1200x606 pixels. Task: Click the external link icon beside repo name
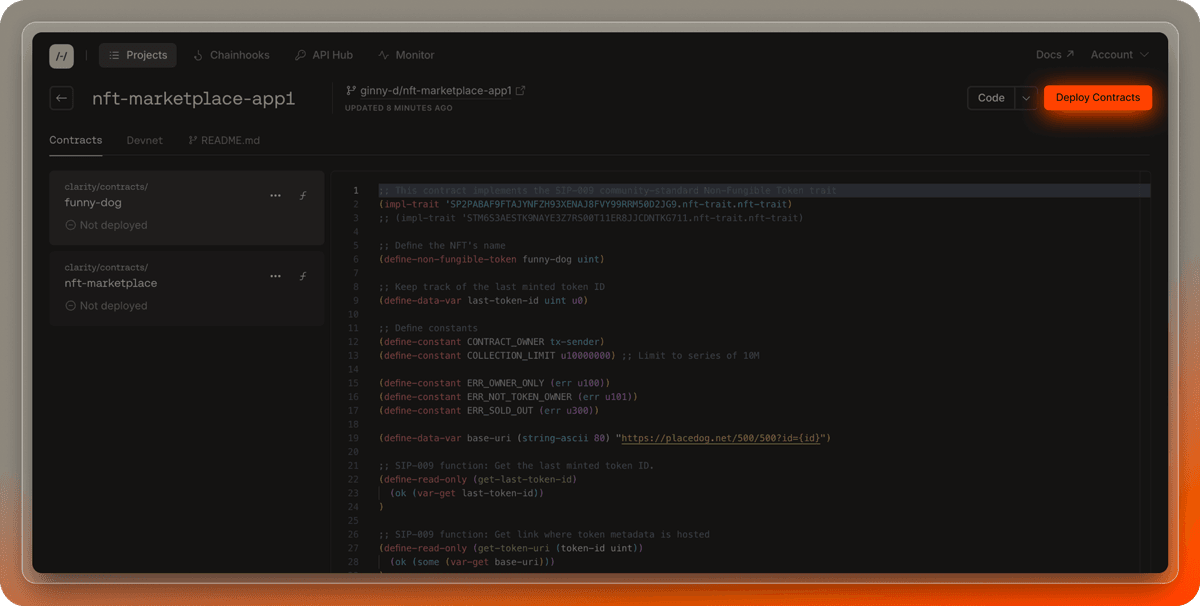(x=520, y=91)
